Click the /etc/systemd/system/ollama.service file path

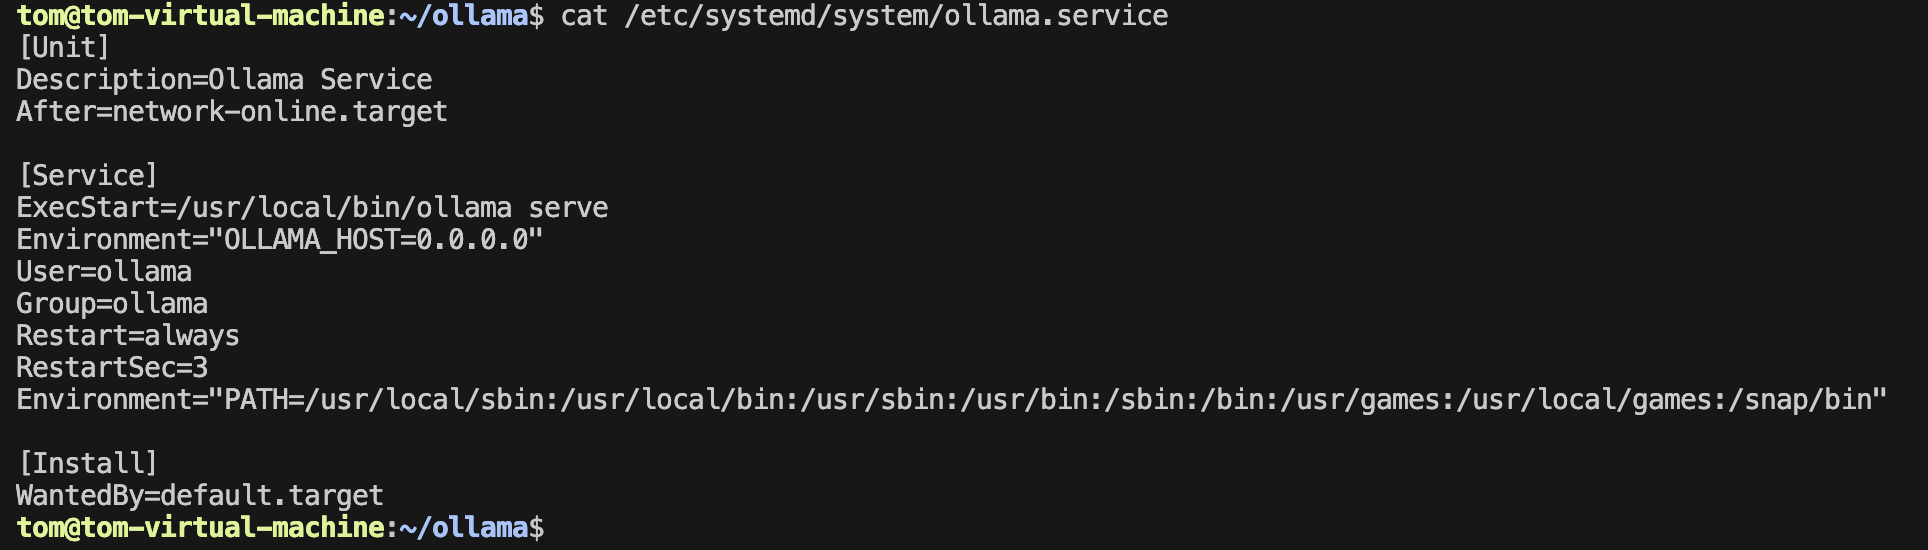[x=896, y=16]
